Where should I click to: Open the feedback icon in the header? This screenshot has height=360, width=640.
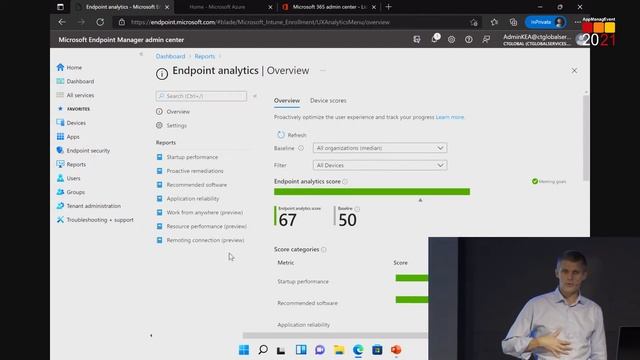pos(486,40)
